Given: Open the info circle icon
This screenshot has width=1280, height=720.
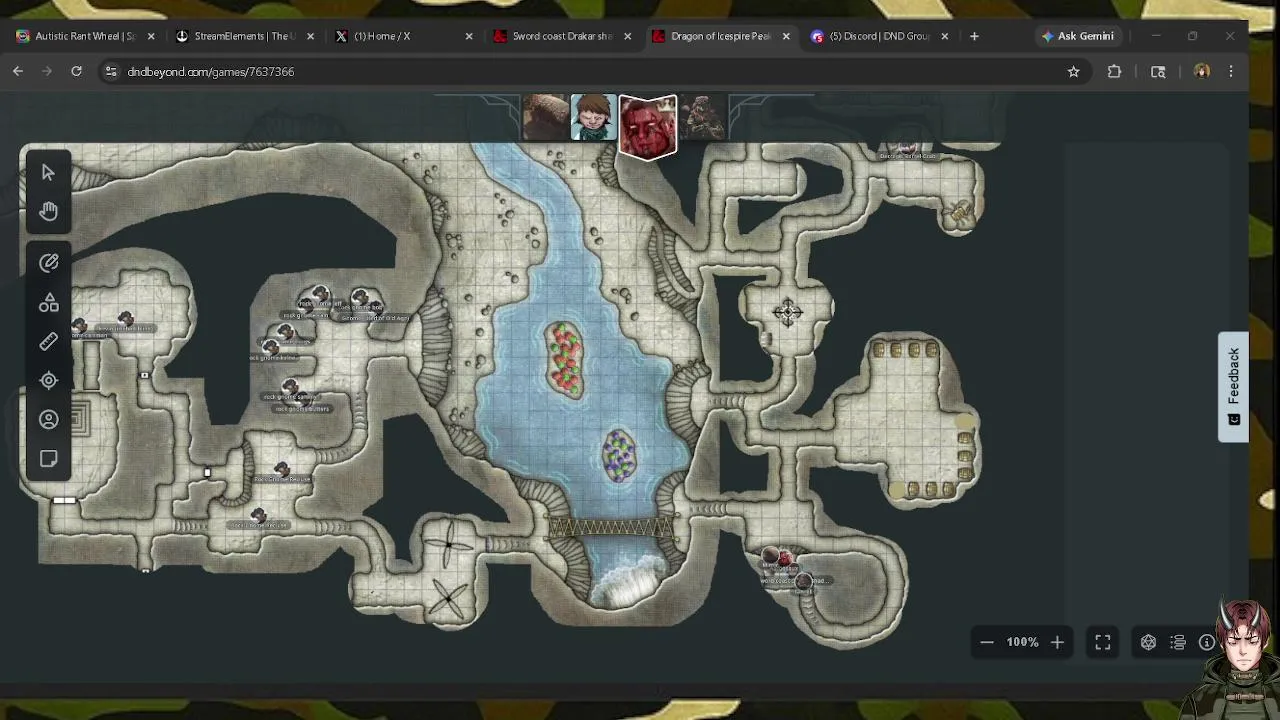Looking at the screenshot, I should (1207, 642).
